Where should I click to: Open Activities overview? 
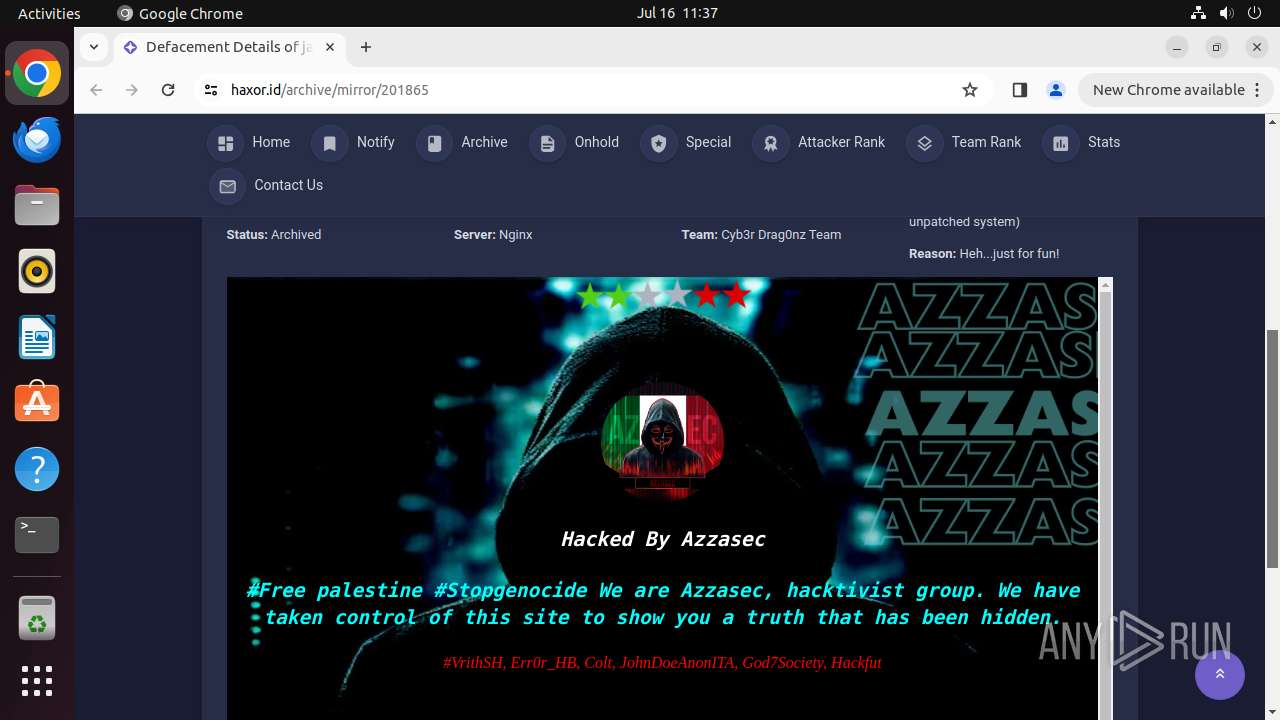(49, 13)
